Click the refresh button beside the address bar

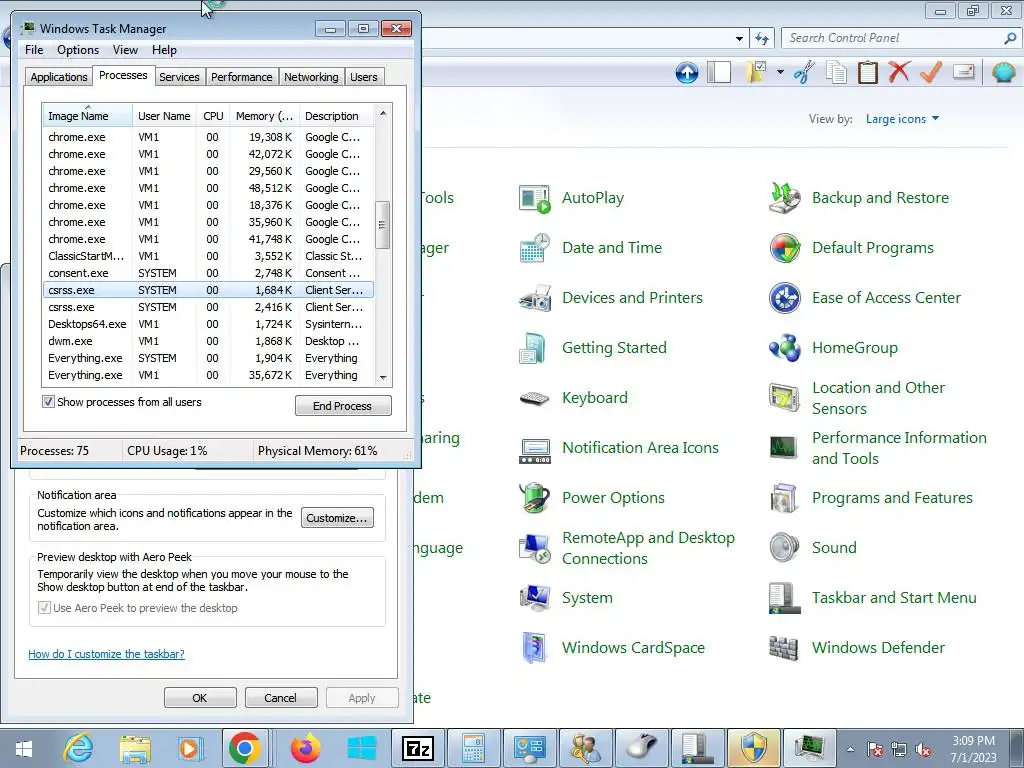[761, 39]
